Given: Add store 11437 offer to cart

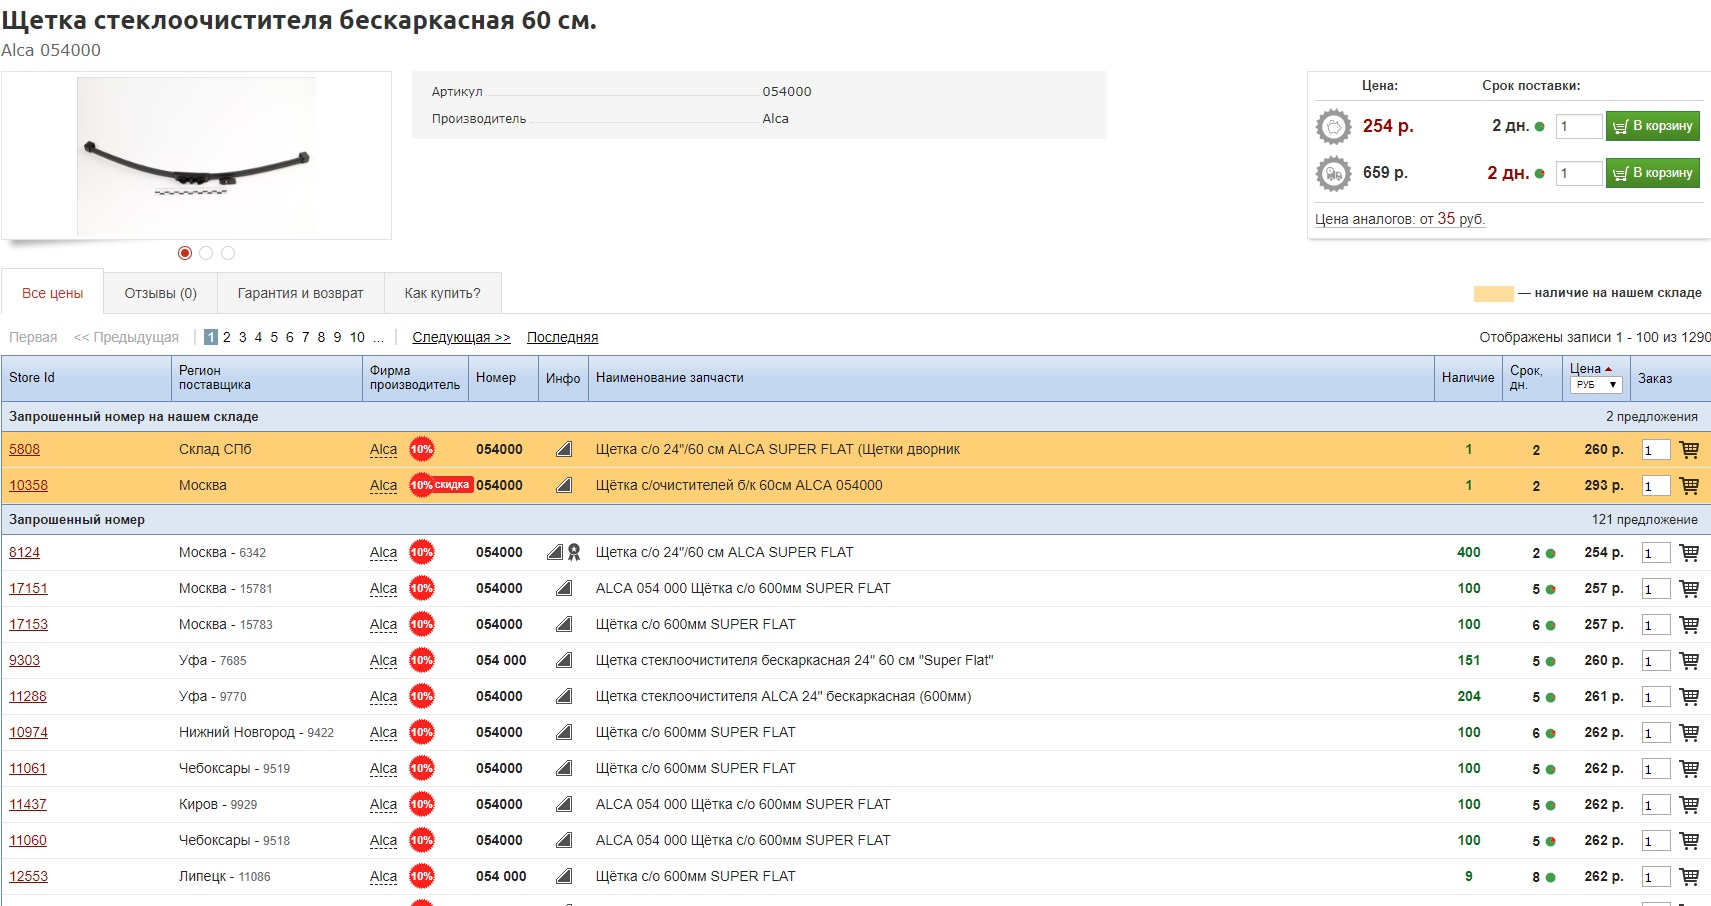Looking at the screenshot, I should 1689,804.
